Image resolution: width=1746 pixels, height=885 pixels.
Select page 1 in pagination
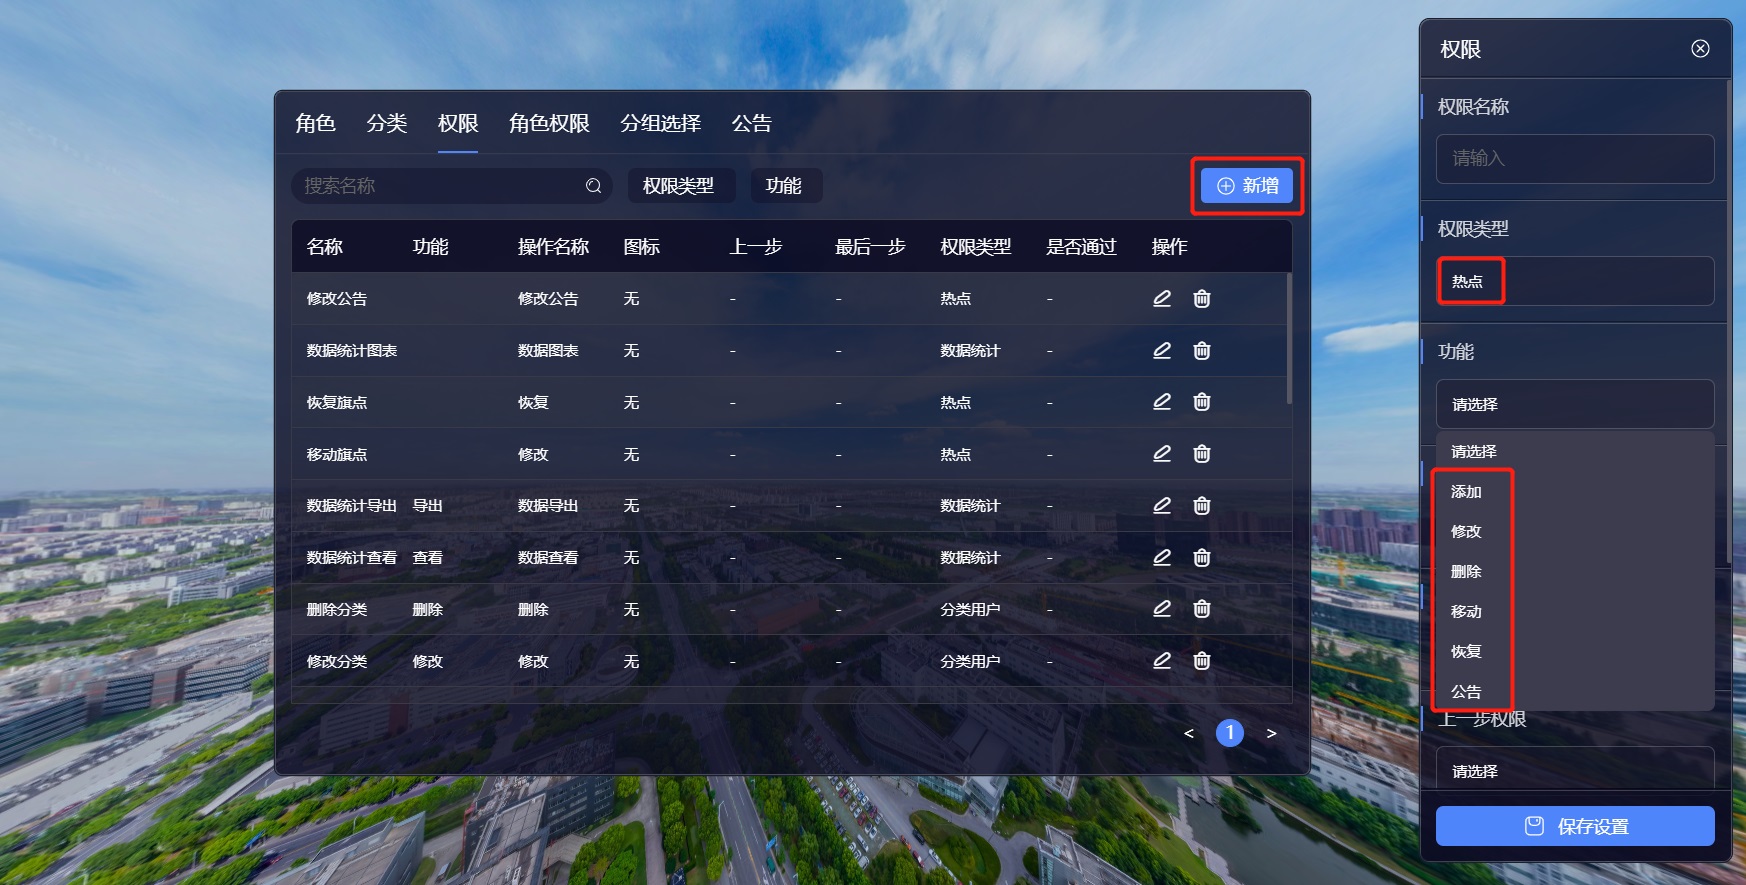[1230, 733]
